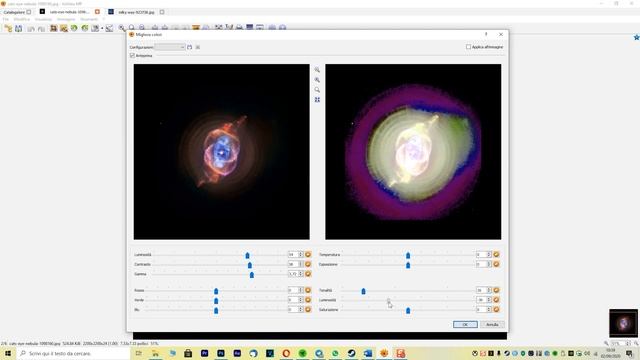Reset the Blu value
640x360 pixels.
click(308, 310)
